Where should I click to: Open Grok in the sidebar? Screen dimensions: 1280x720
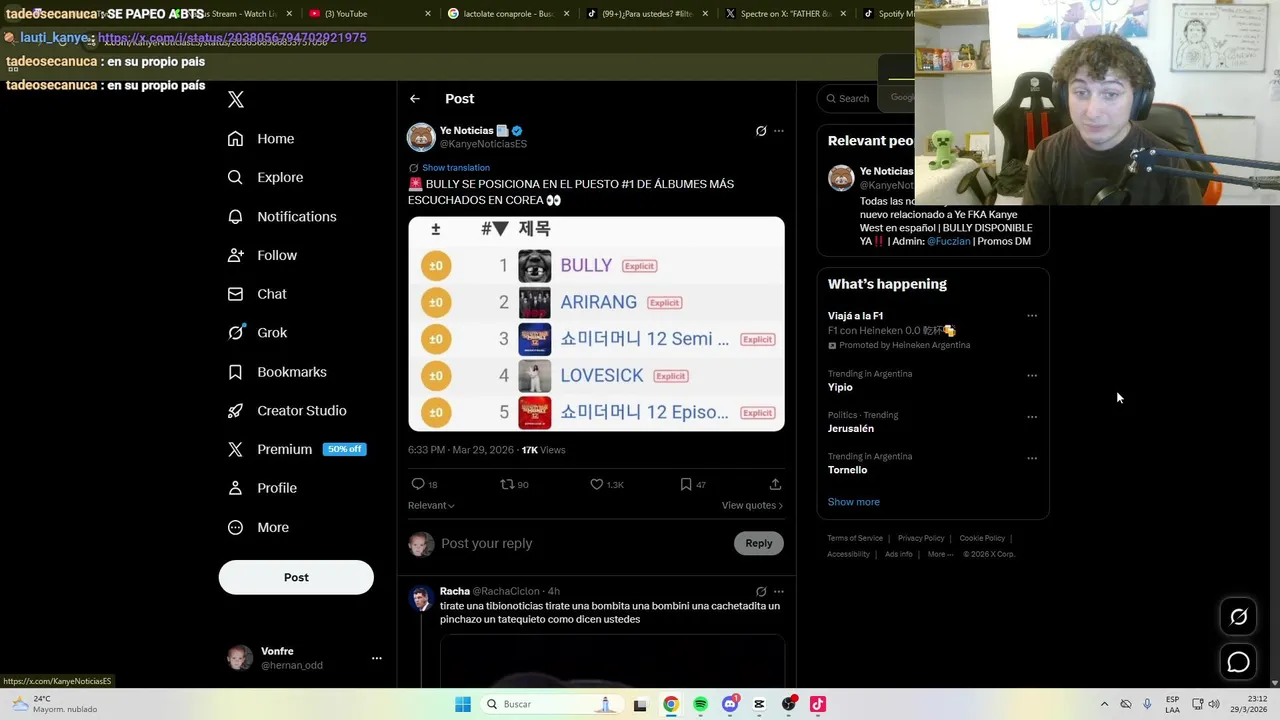click(257, 333)
